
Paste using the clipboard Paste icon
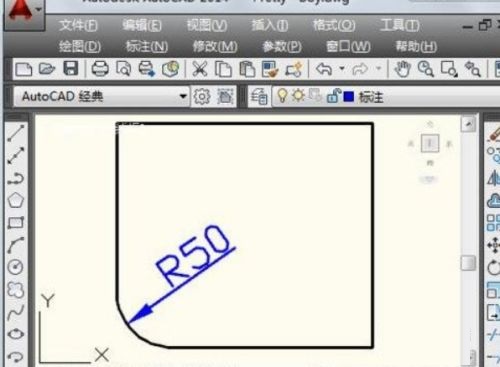[x=247, y=69]
